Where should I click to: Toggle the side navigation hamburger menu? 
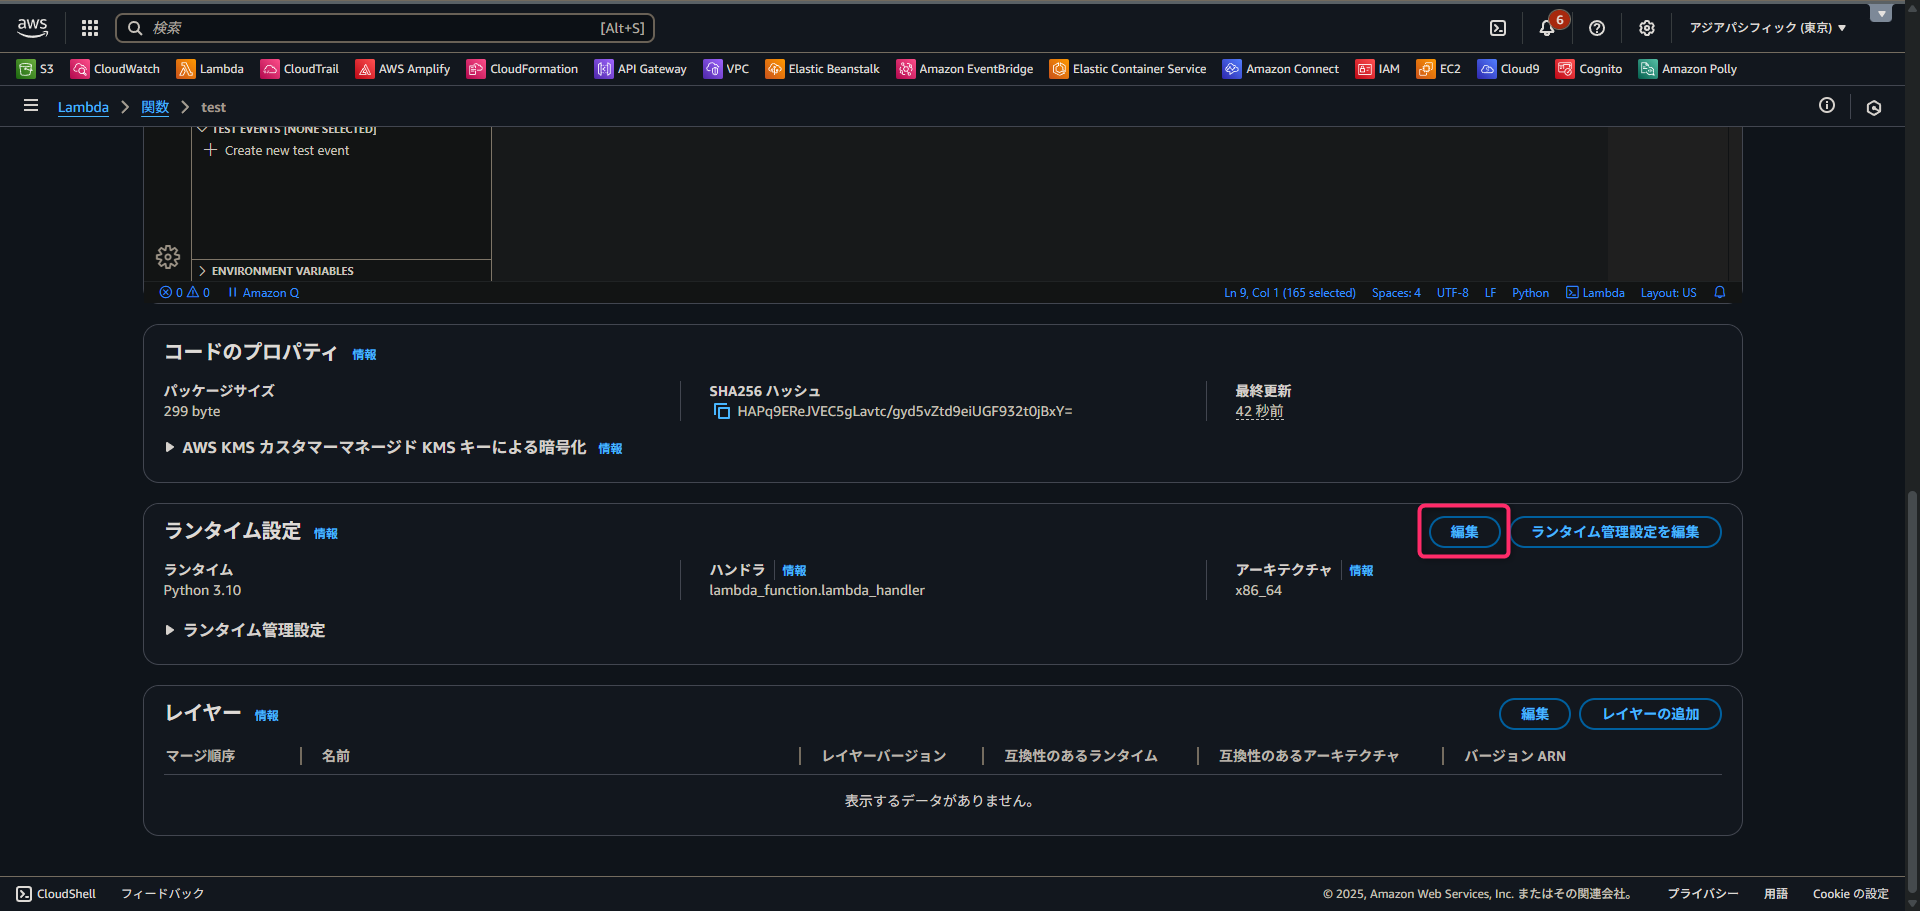(x=31, y=106)
